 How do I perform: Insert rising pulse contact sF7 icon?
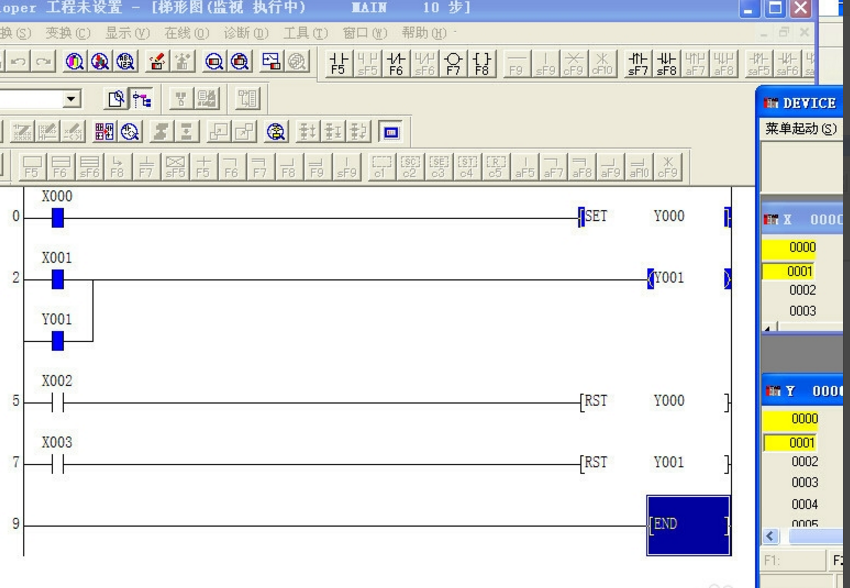(637, 63)
